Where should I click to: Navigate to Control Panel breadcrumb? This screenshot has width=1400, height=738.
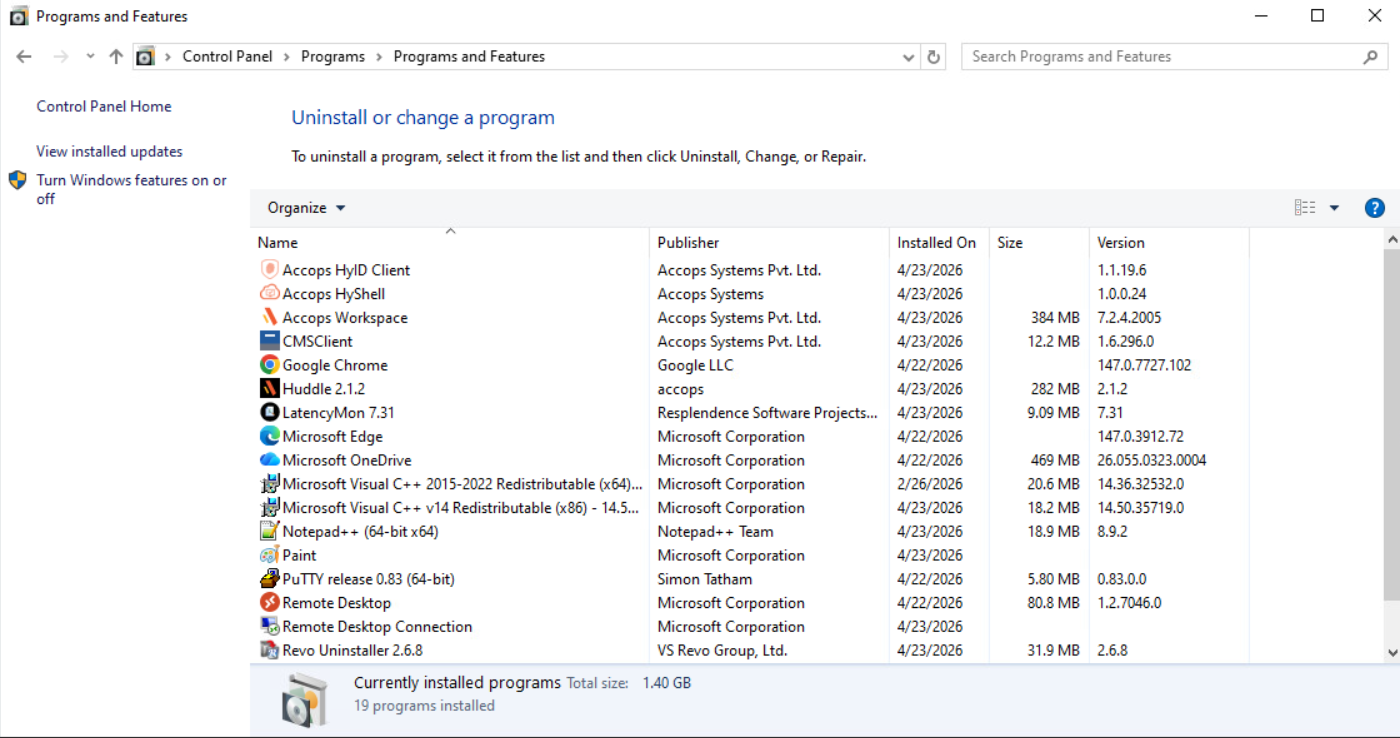(x=227, y=57)
